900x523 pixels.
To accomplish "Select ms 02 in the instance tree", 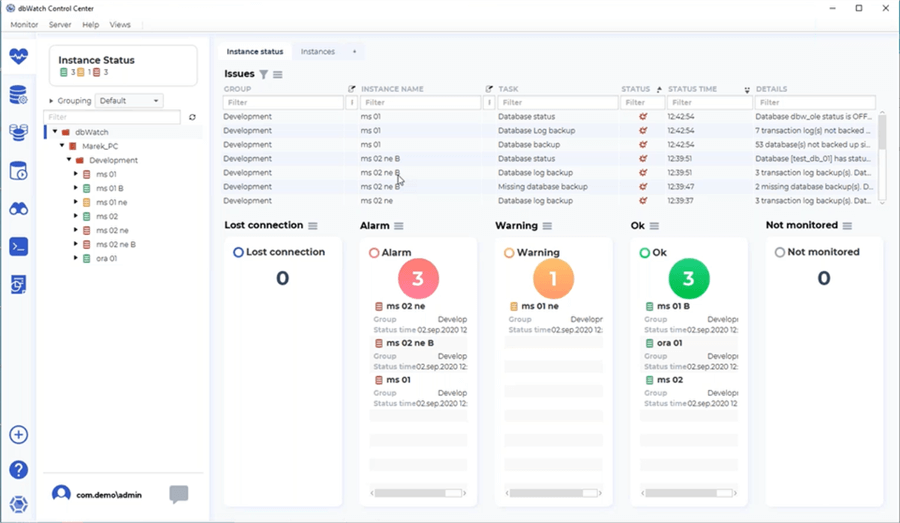I will tap(107, 216).
